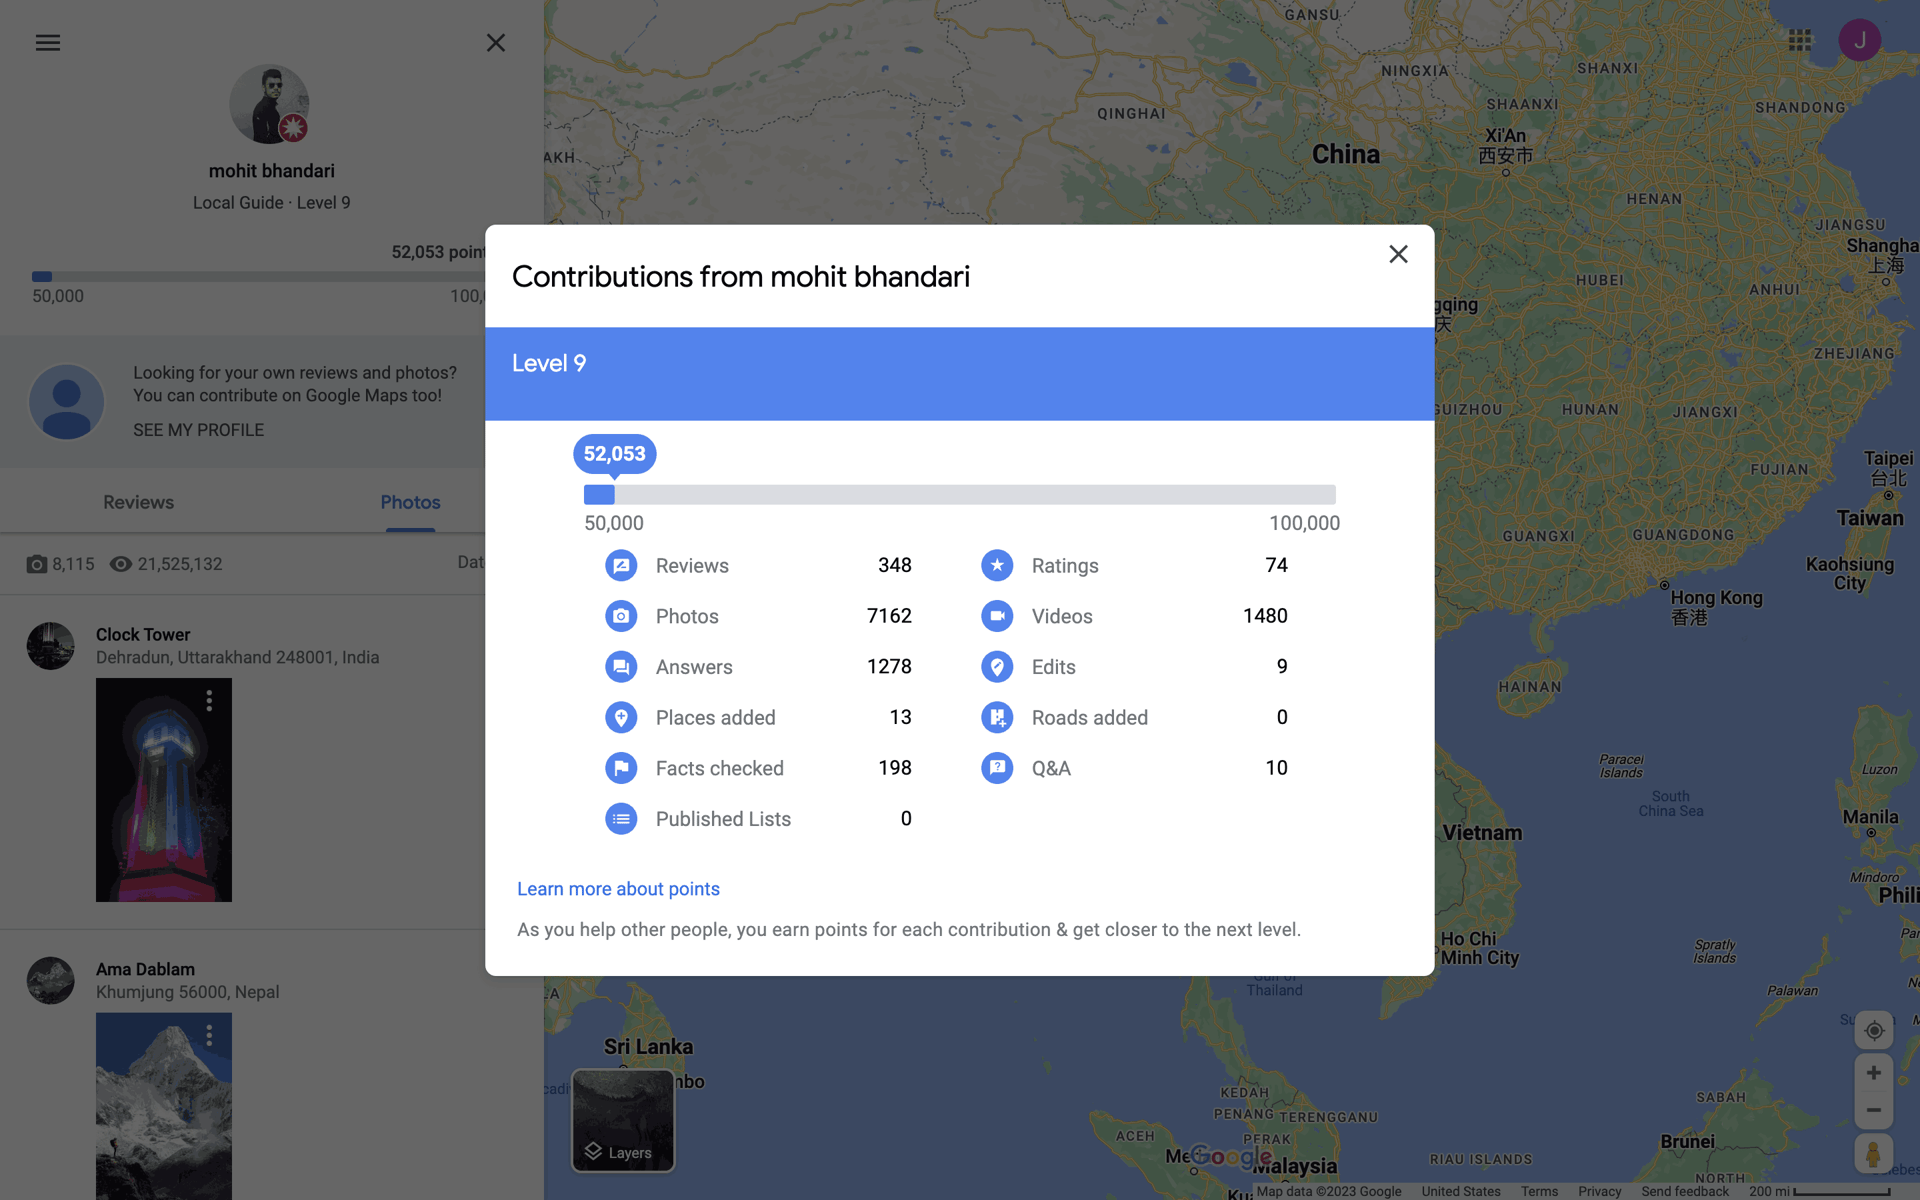Screen dimensions: 1920x1200
Task: Click the Edits pin icon
Action: pos(997,667)
